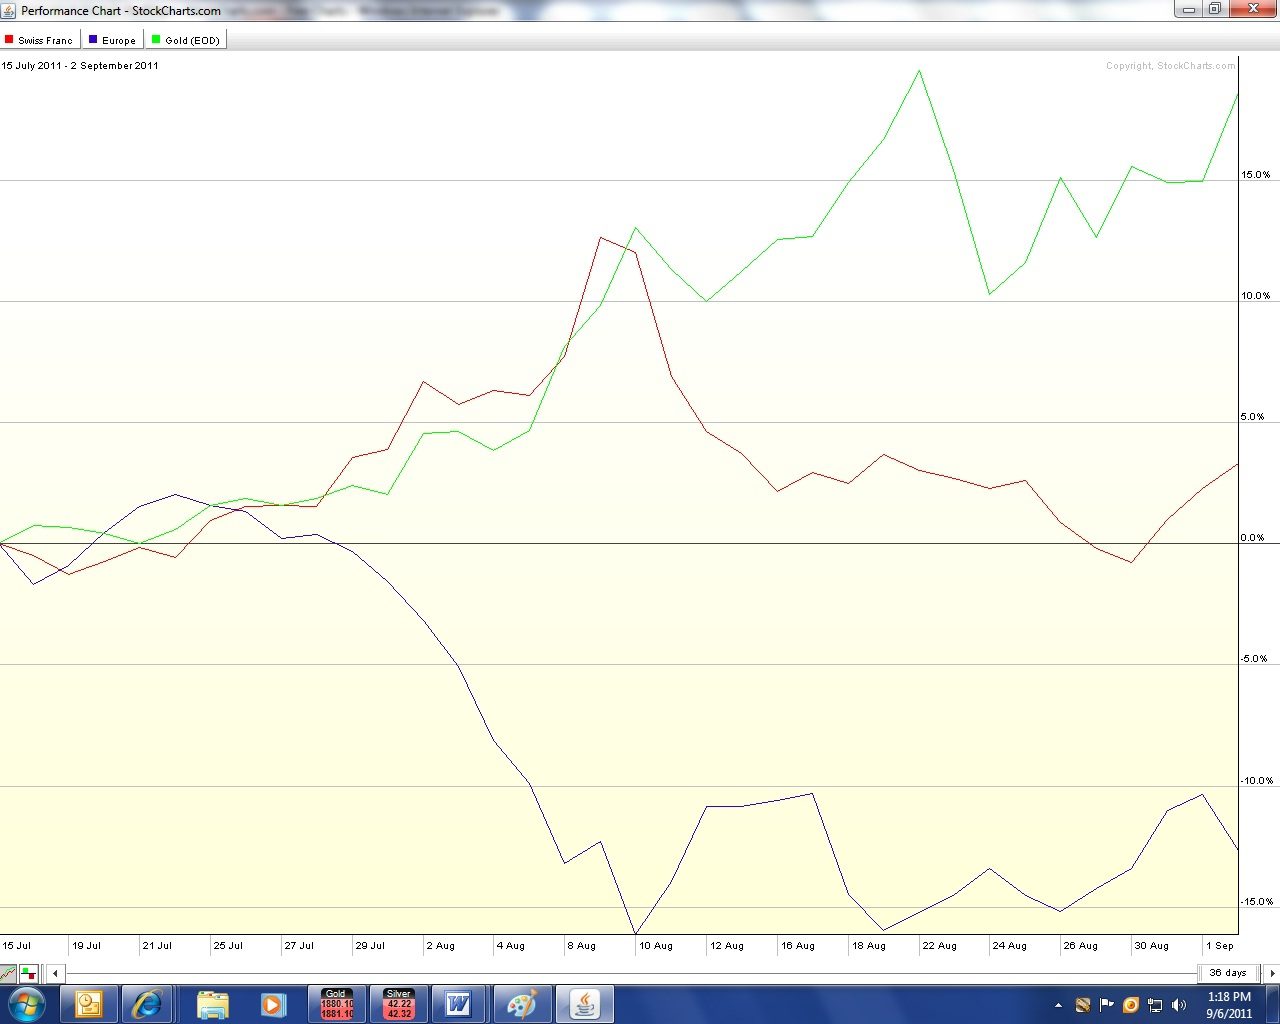Toggle the Swiss Franc series tab
Viewport: 1280px width, 1024px height.
39,40
